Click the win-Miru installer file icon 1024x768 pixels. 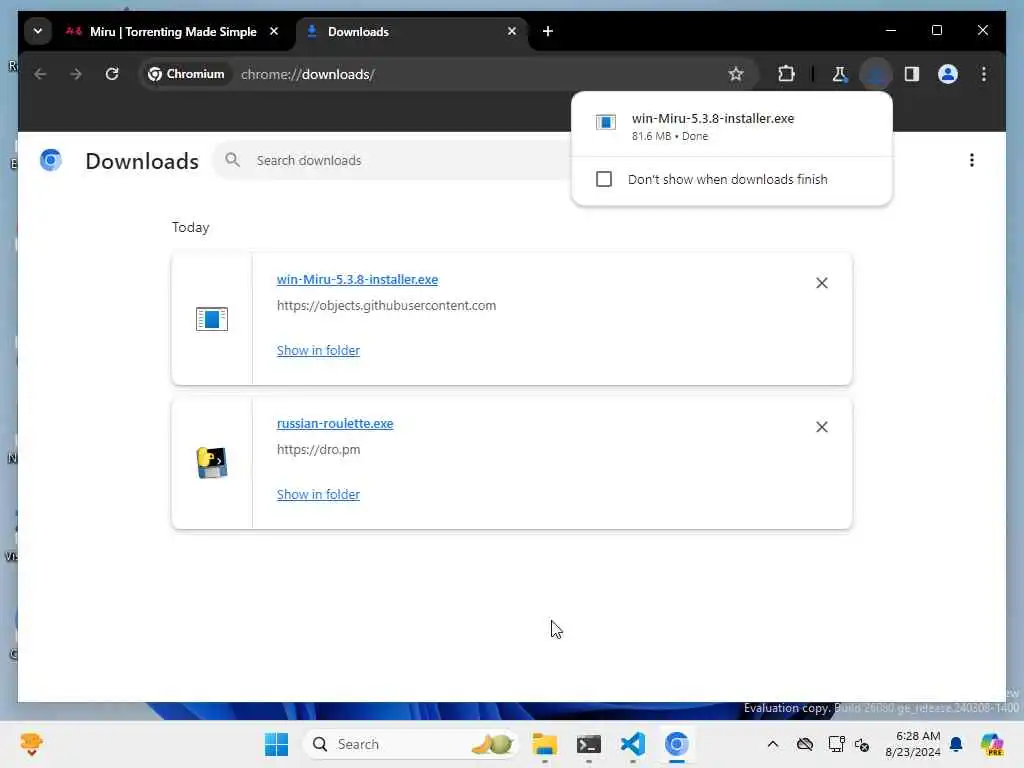coord(212,319)
